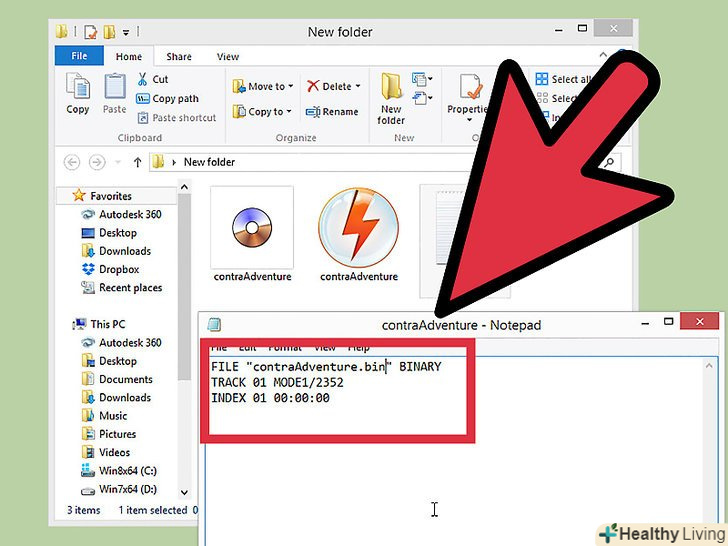Select the contraAdventure disc image file
Image resolution: width=728 pixels, height=546 pixels.
click(252, 234)
